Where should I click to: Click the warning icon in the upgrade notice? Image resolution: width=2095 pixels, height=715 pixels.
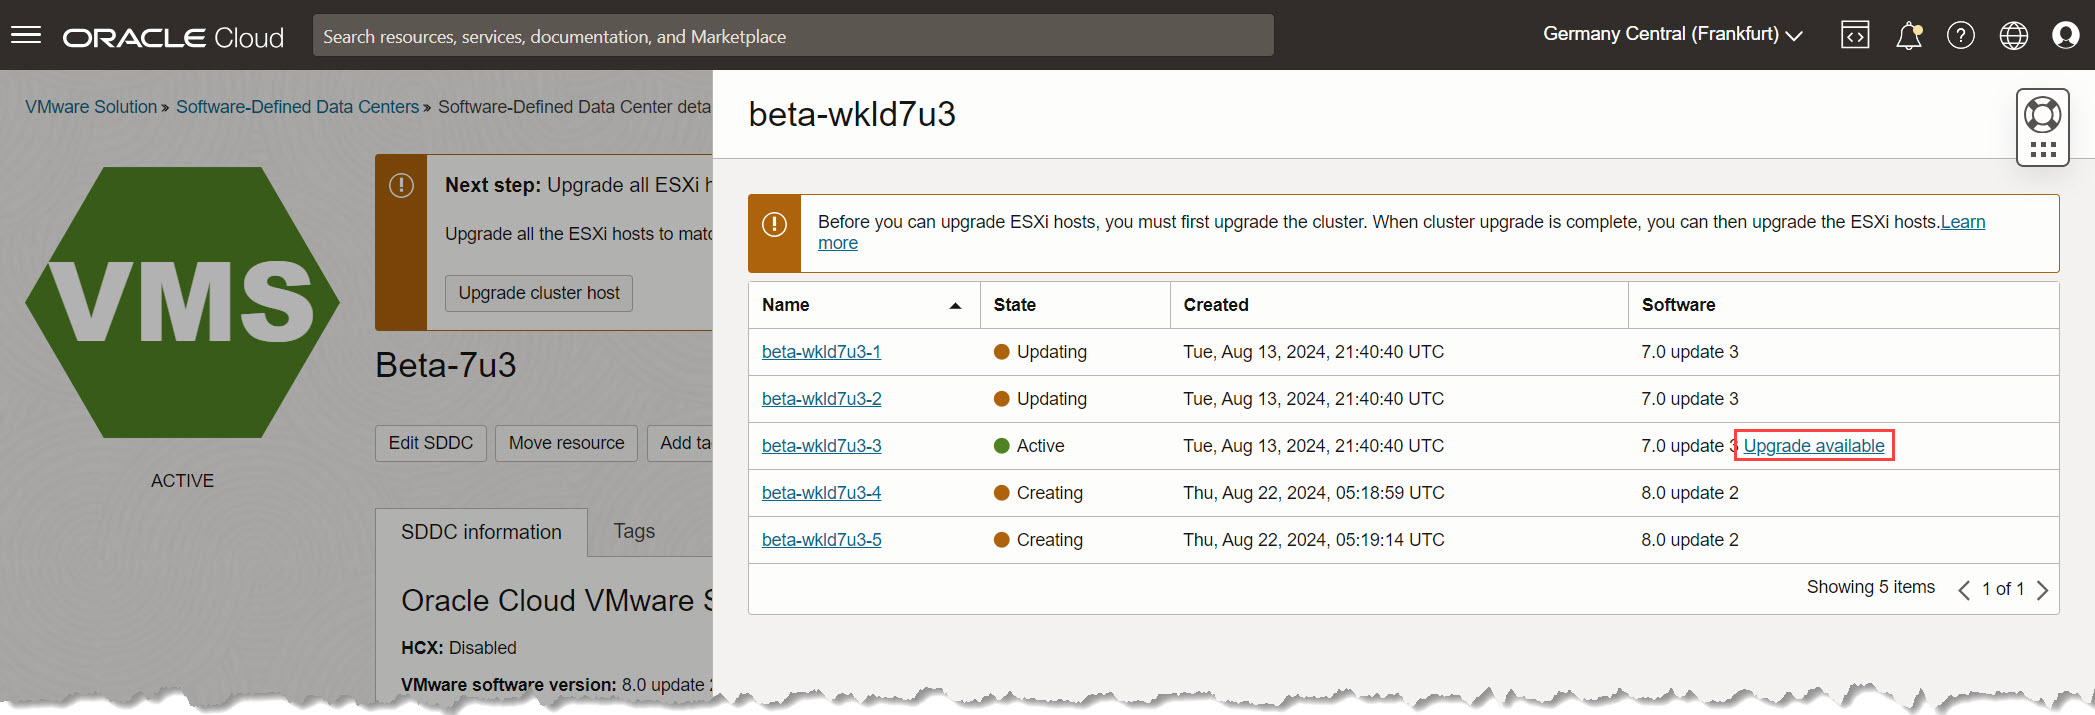[774, 224]
